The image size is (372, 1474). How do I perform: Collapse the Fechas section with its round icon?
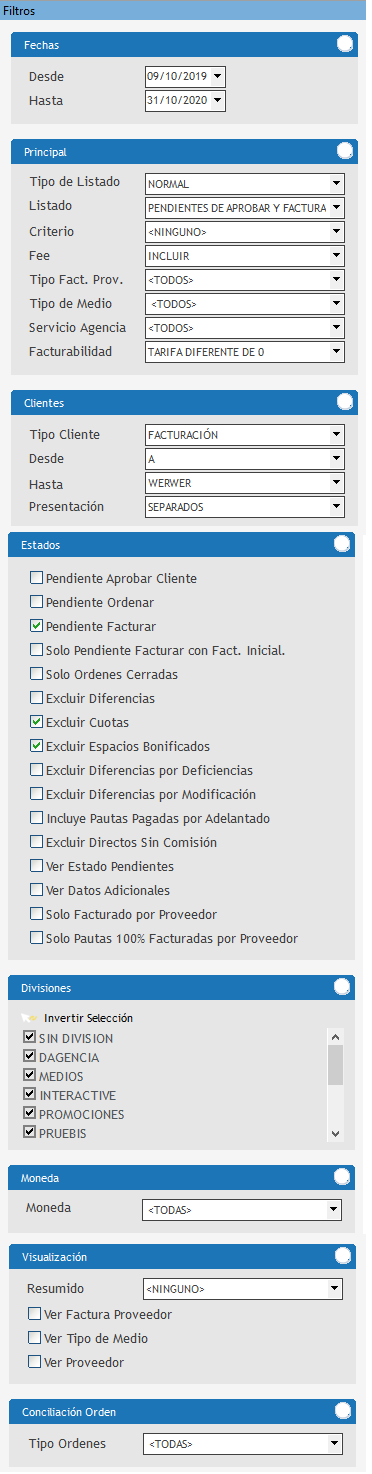345,44
